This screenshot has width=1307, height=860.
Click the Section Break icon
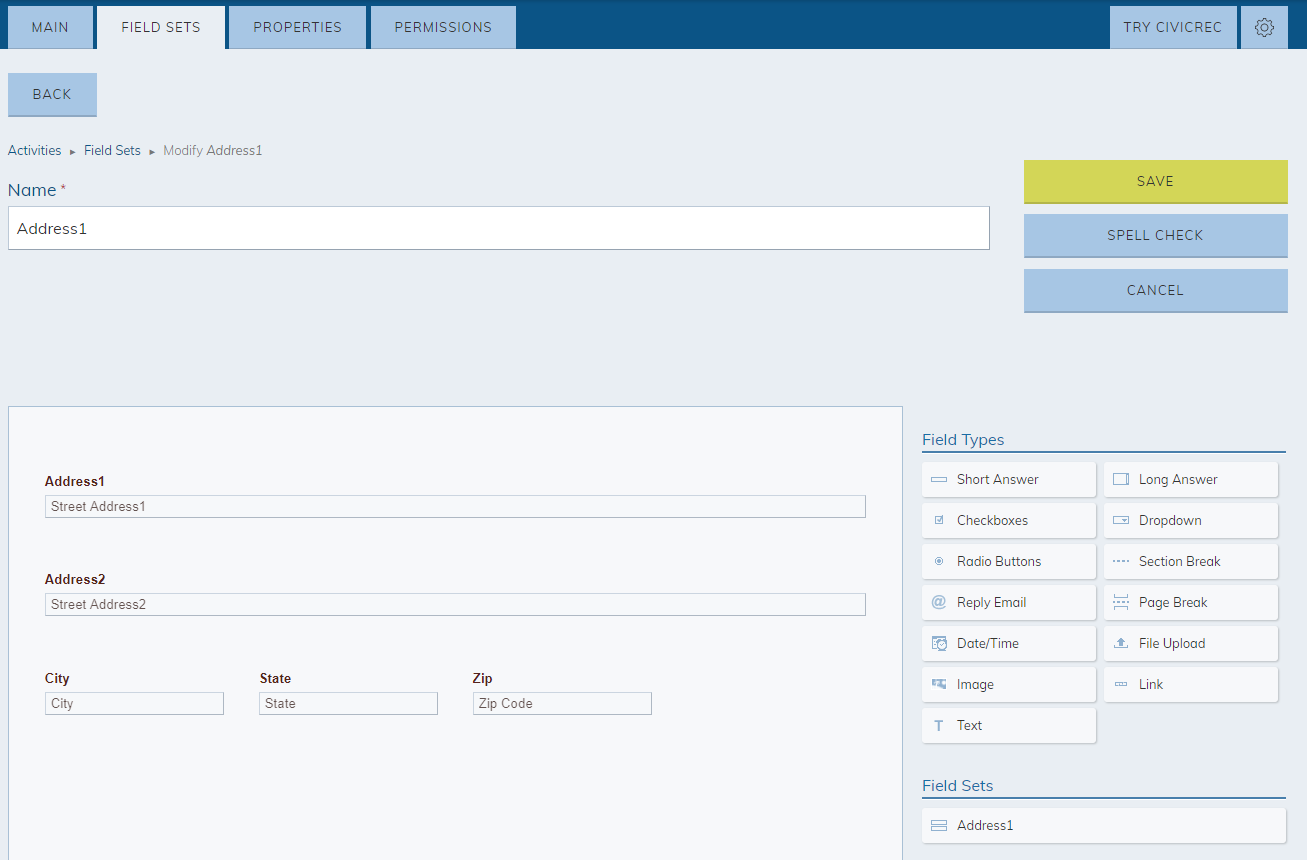1121,562
